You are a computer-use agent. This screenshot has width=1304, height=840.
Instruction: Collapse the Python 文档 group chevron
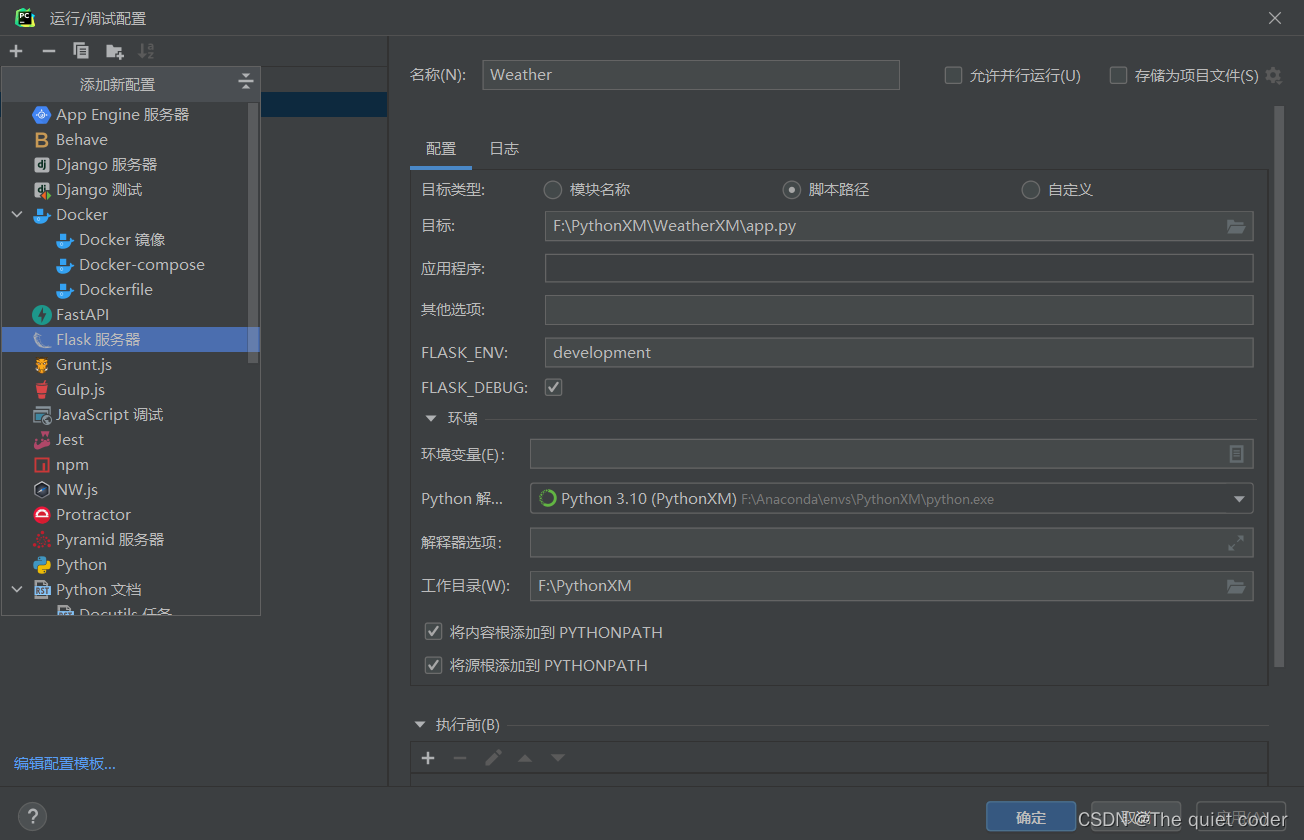pyautogui.click(x=16, y=590)
